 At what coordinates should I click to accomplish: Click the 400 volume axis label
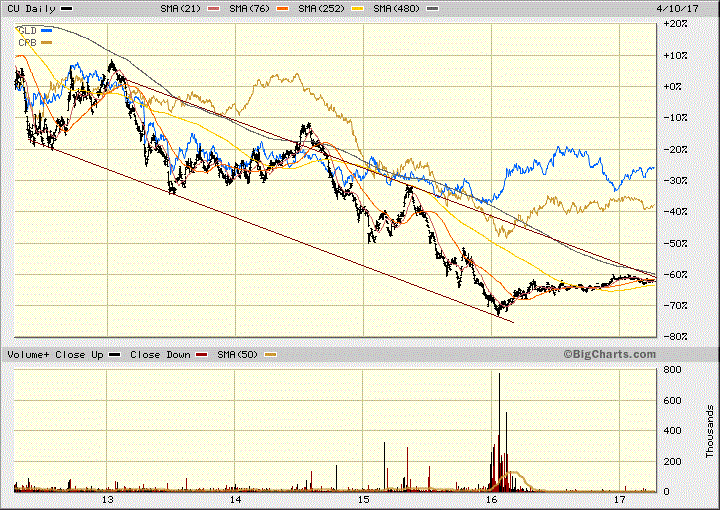coord(672,431)
